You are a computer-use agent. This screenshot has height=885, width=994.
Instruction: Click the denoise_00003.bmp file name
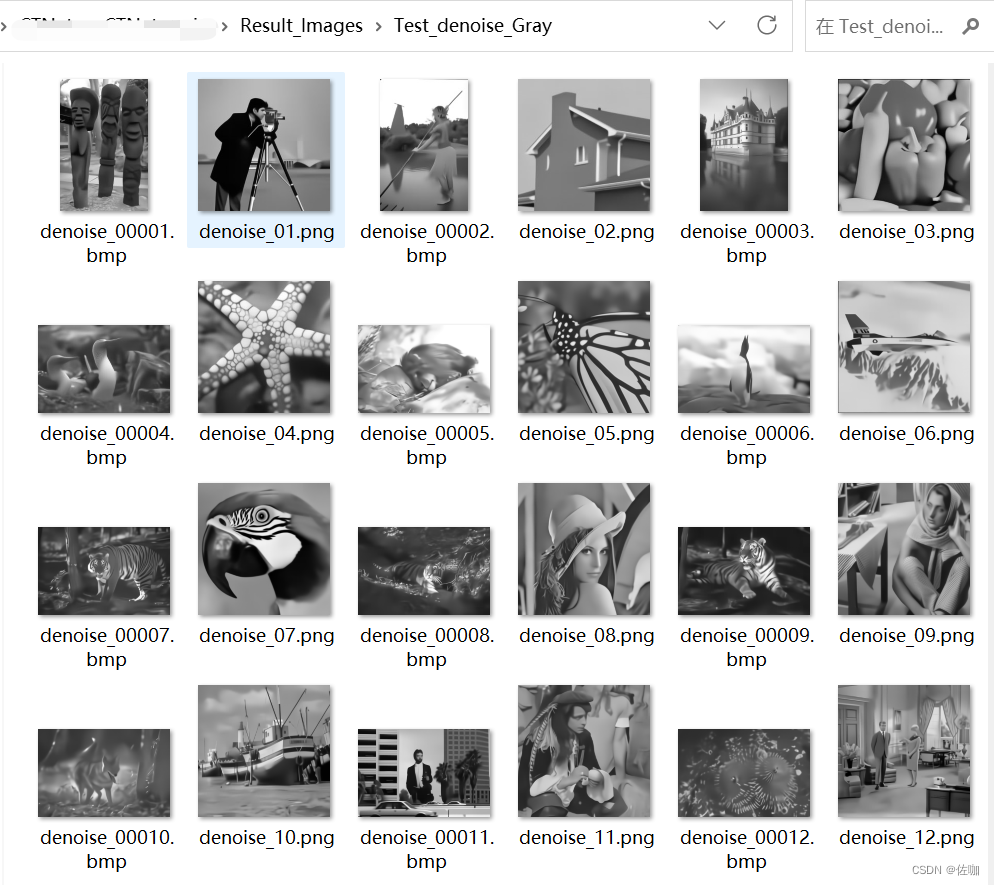pyautogui.click(x=747, y=243)
